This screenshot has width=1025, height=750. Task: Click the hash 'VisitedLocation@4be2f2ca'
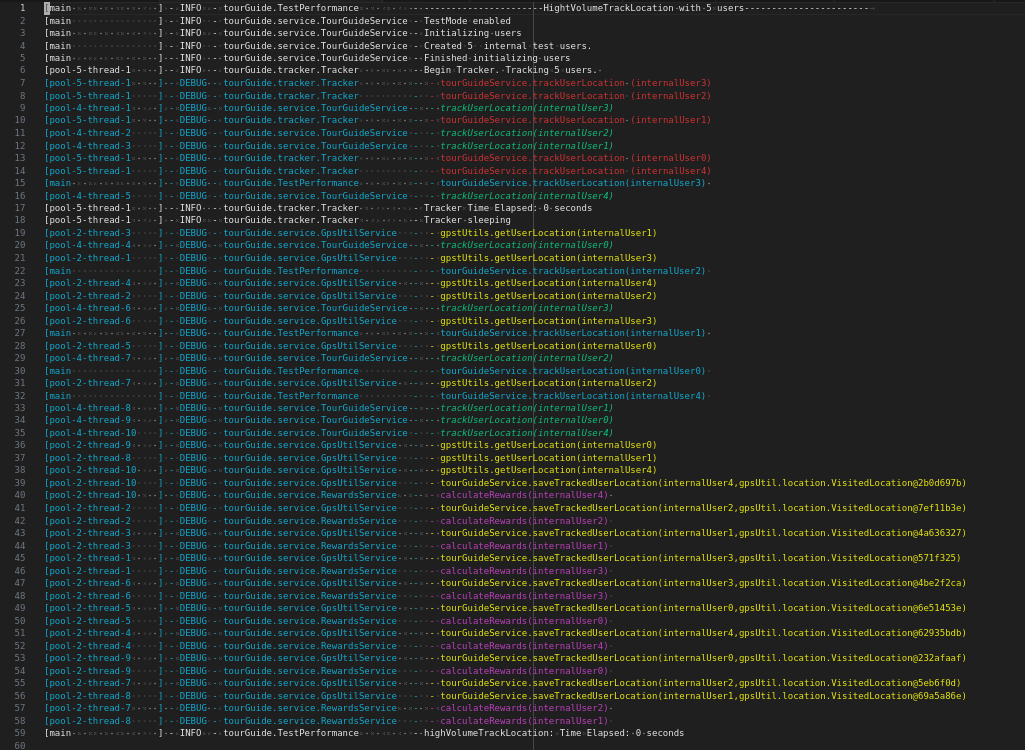(x=896, y=583)
